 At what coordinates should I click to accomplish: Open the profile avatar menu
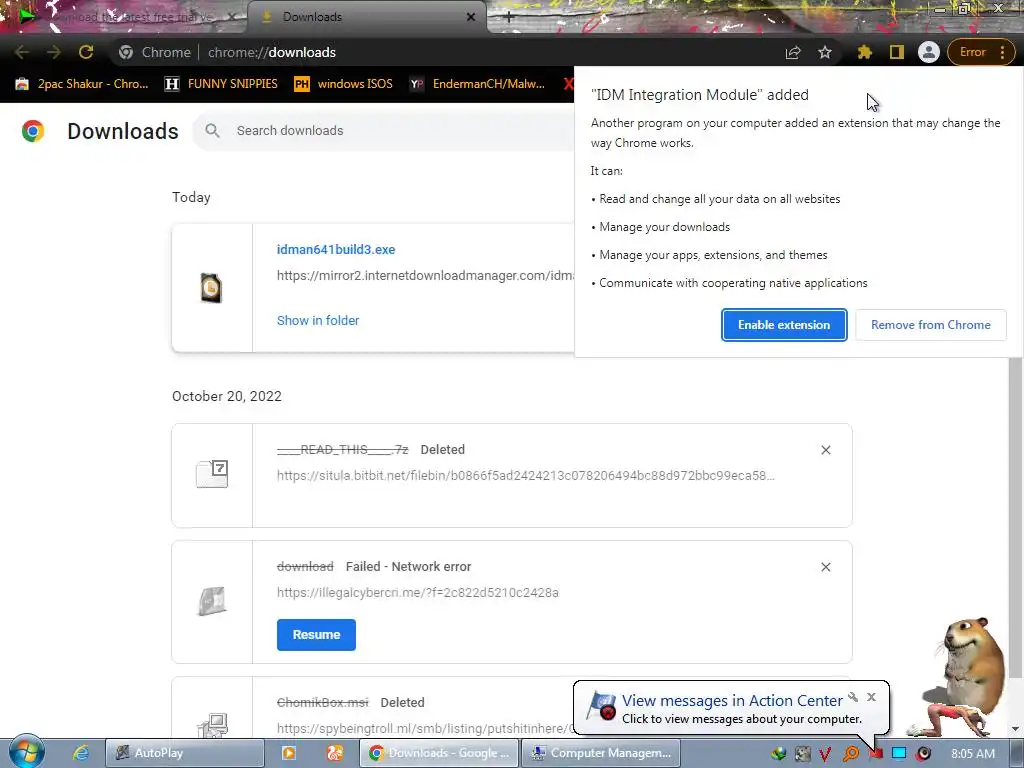tap(928, 52)
